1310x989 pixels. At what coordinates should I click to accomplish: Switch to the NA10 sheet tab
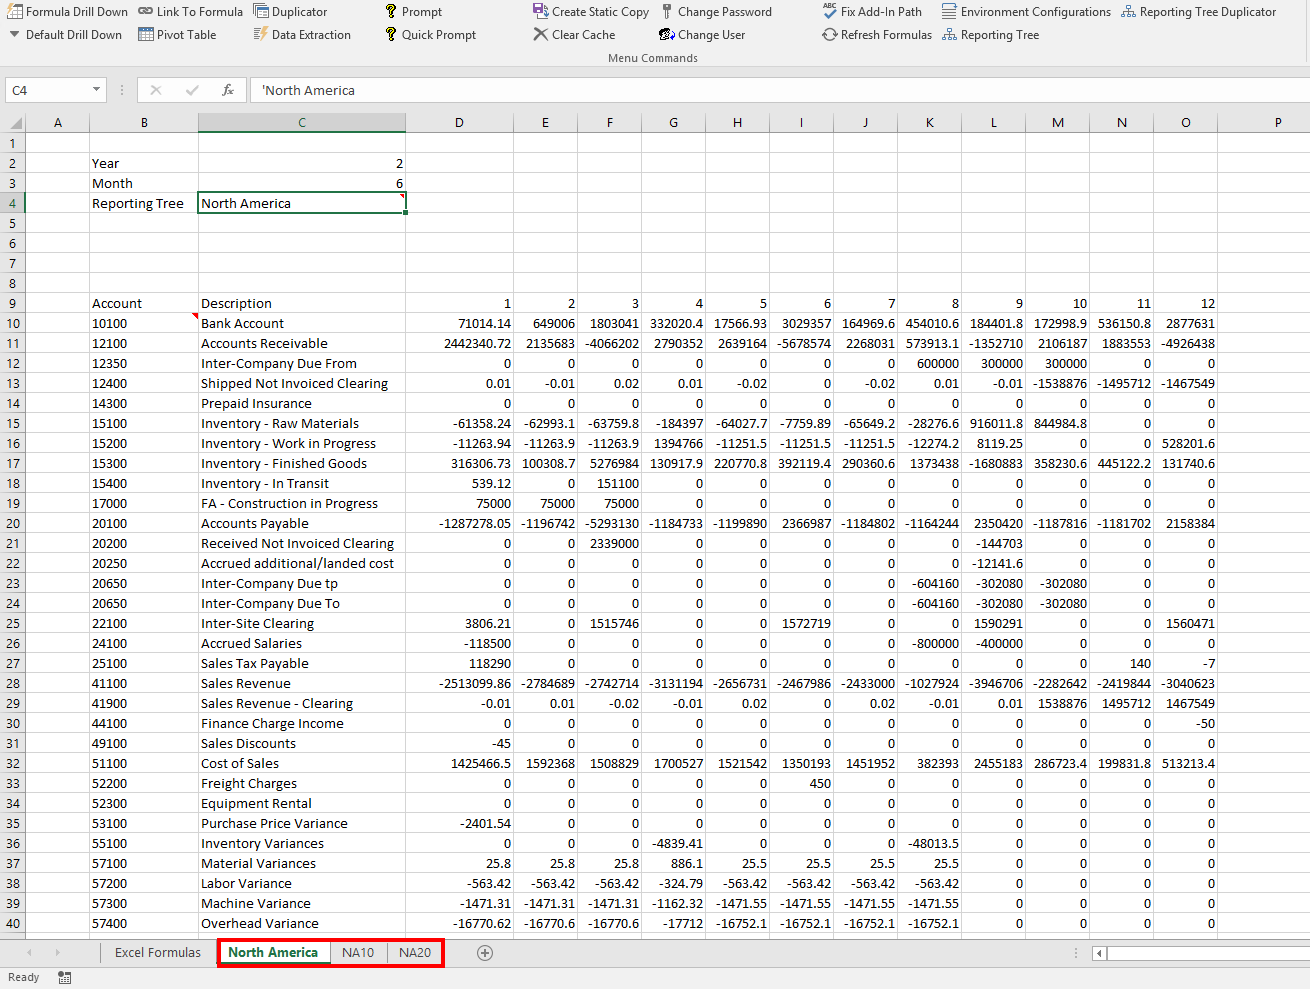tap(358, 953)
